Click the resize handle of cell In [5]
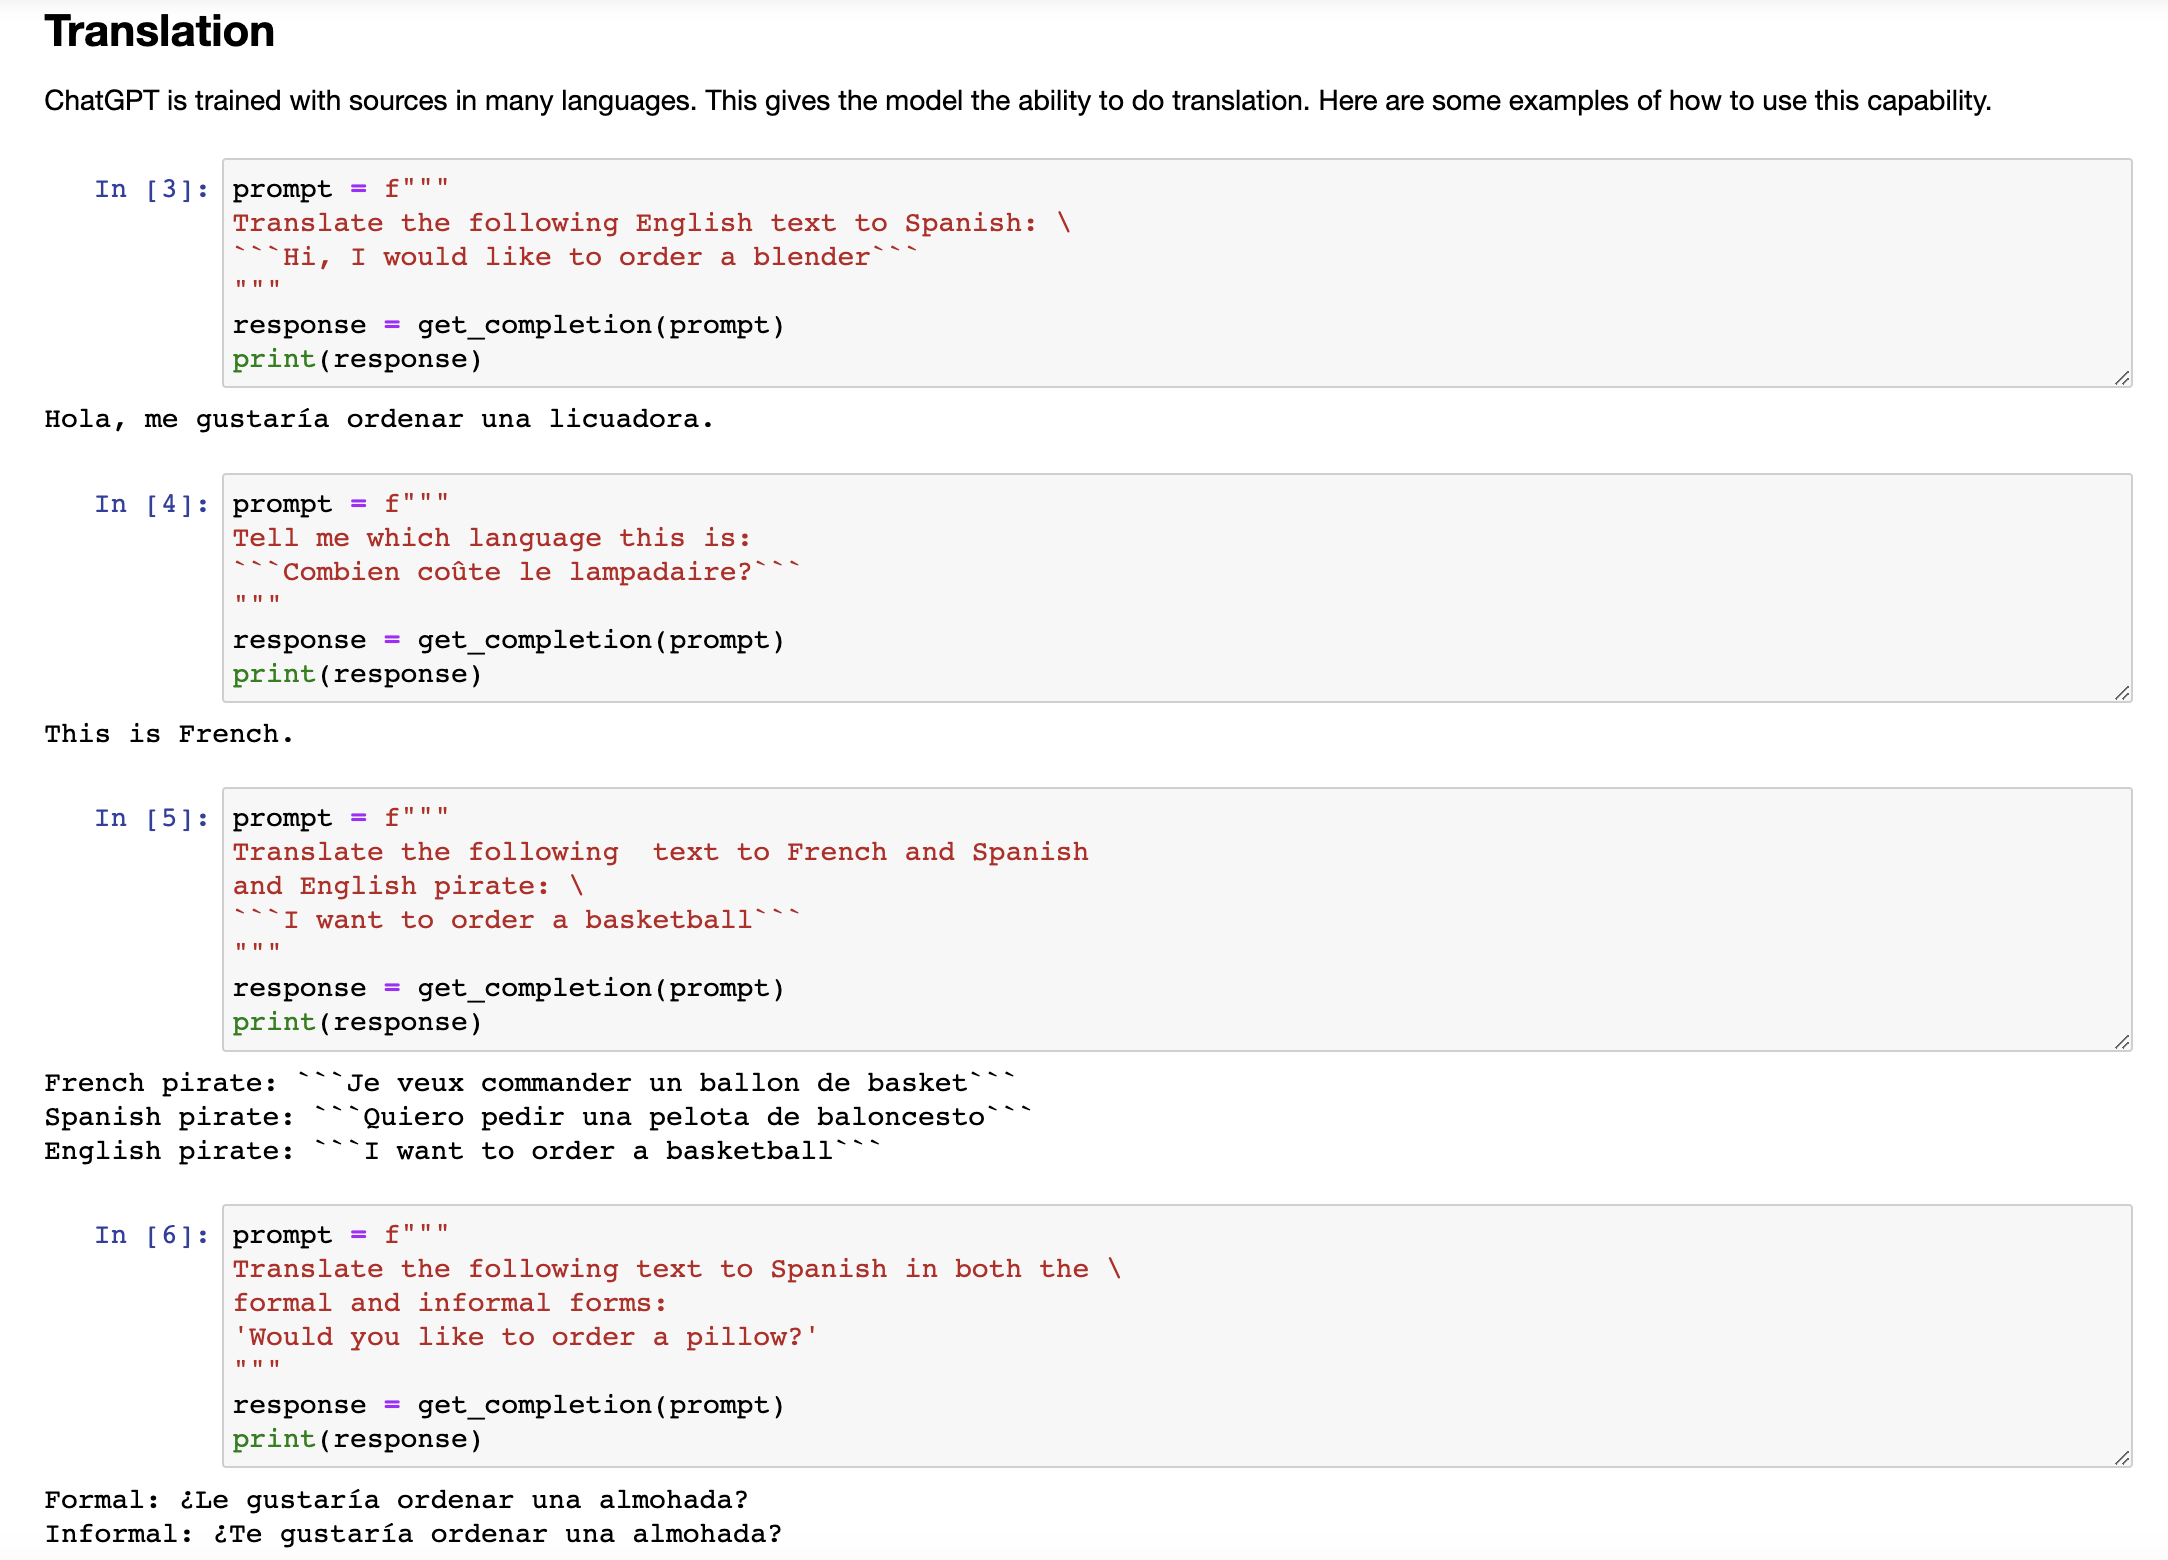Viewport: 2168px width, 1560px height. pyautogui.click(x=2122, y=1041)
